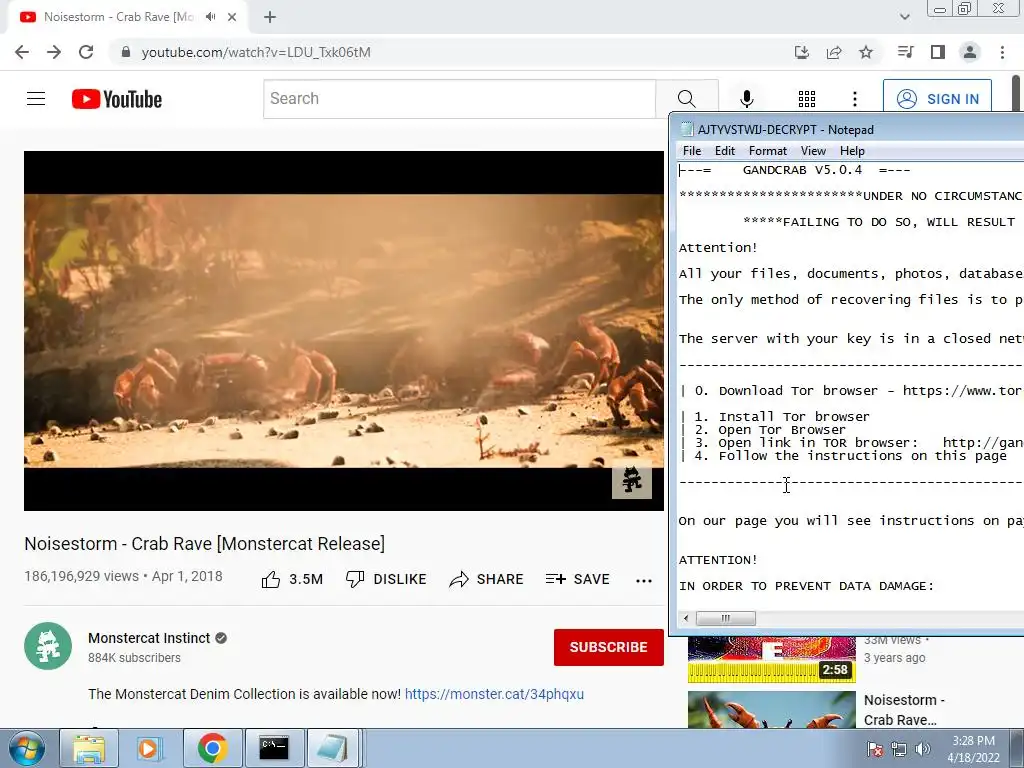This screenshot has width=1024, height=768.
Task: Open the Monstercat Instinct channel avatar
Action: (48, 646)
